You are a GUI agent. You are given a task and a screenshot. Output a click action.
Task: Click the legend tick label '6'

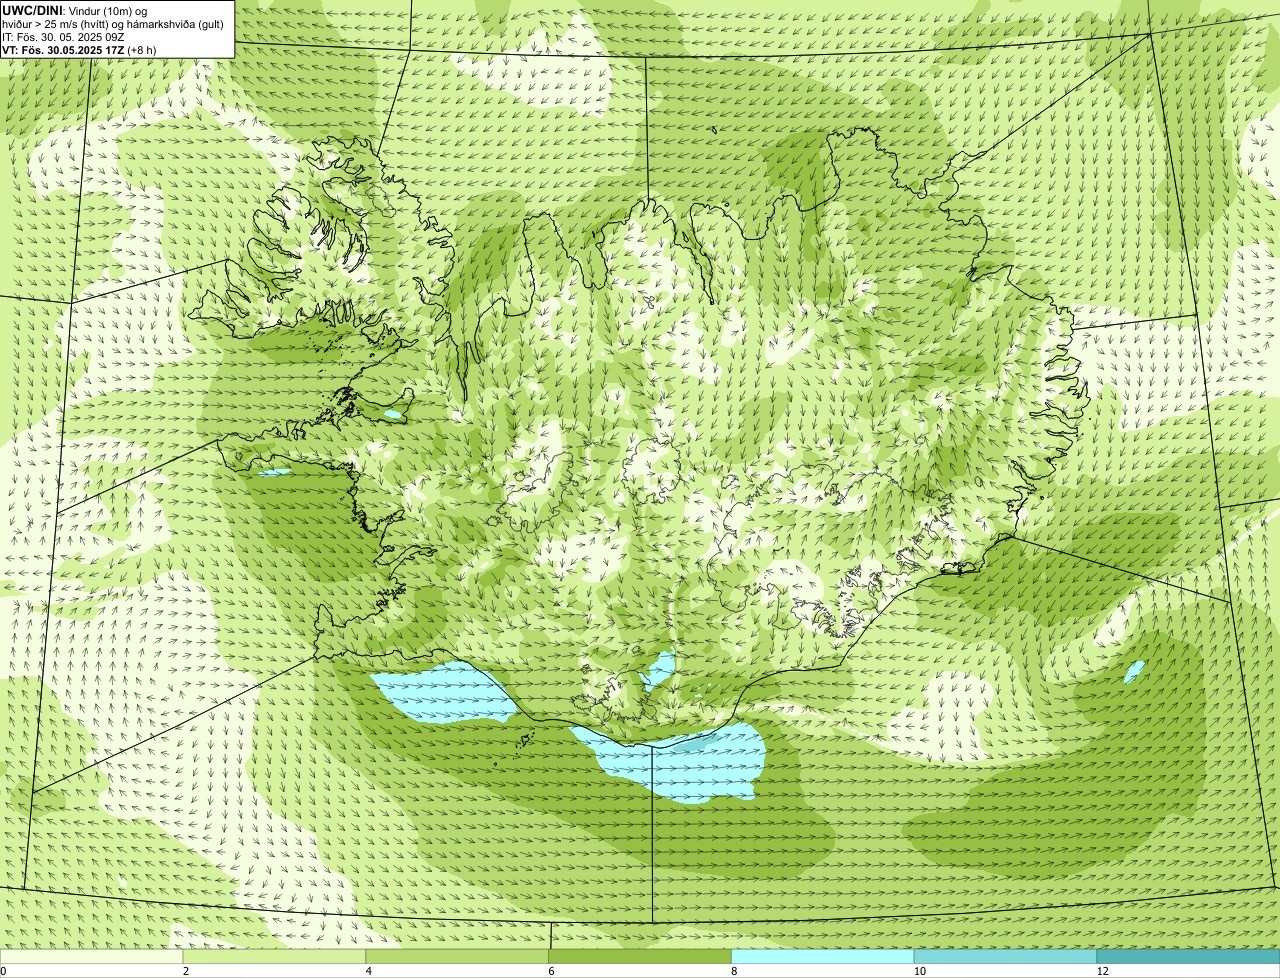552,971
